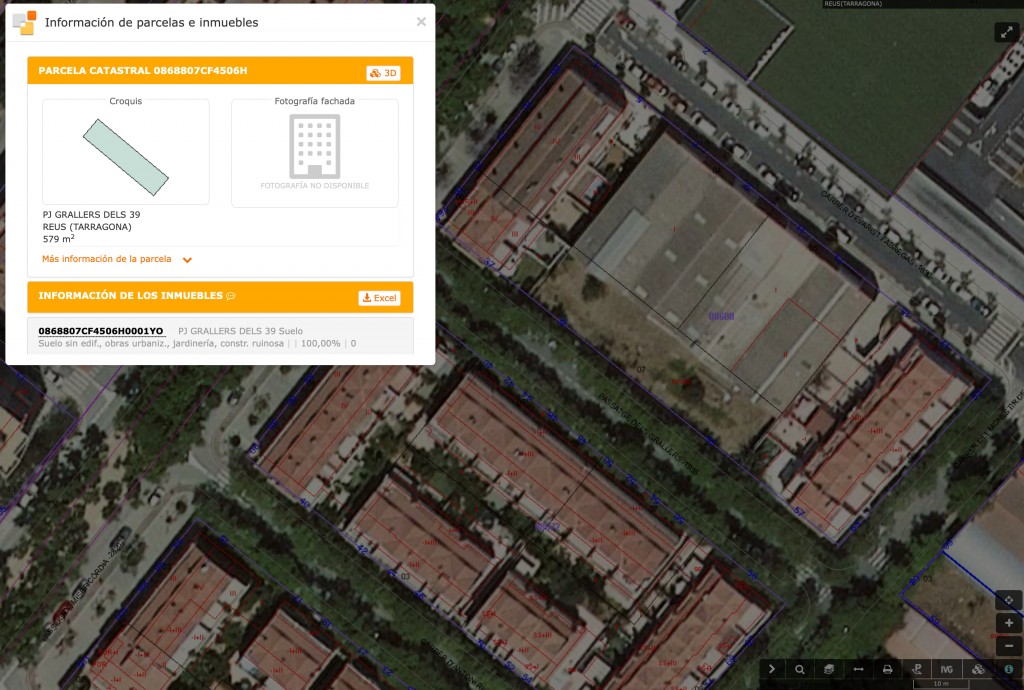This screenshot has height=690, width=1024.
Task: Open the search tool in the map toolbar
Action: point(800,668)
